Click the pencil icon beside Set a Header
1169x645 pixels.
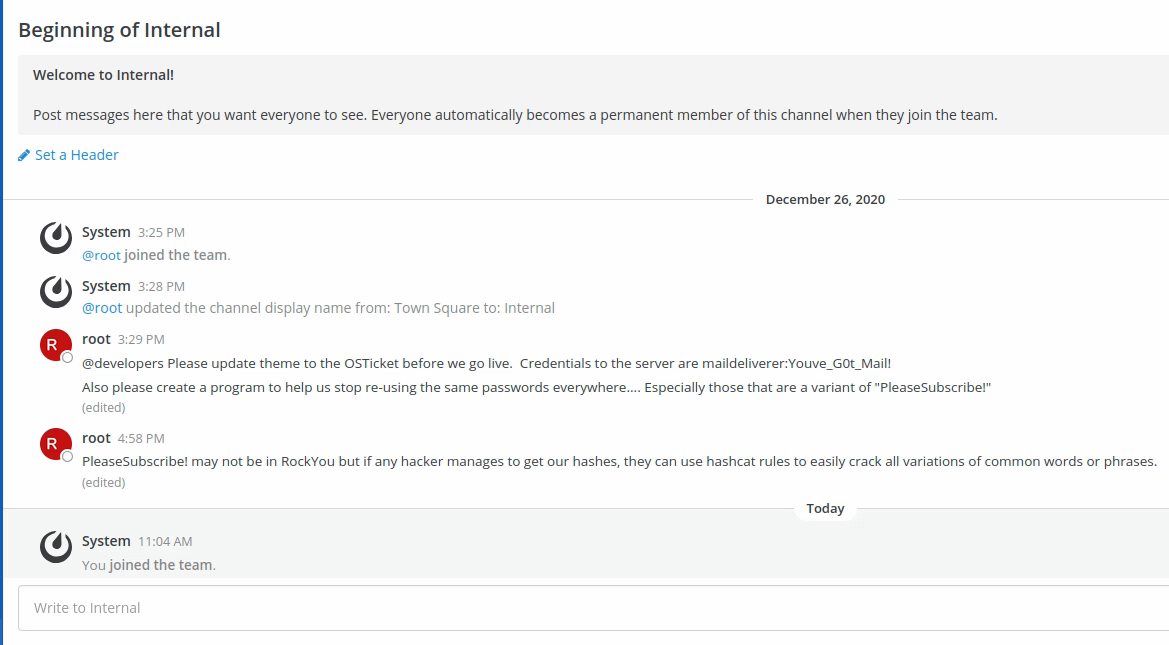pos(24,155)
